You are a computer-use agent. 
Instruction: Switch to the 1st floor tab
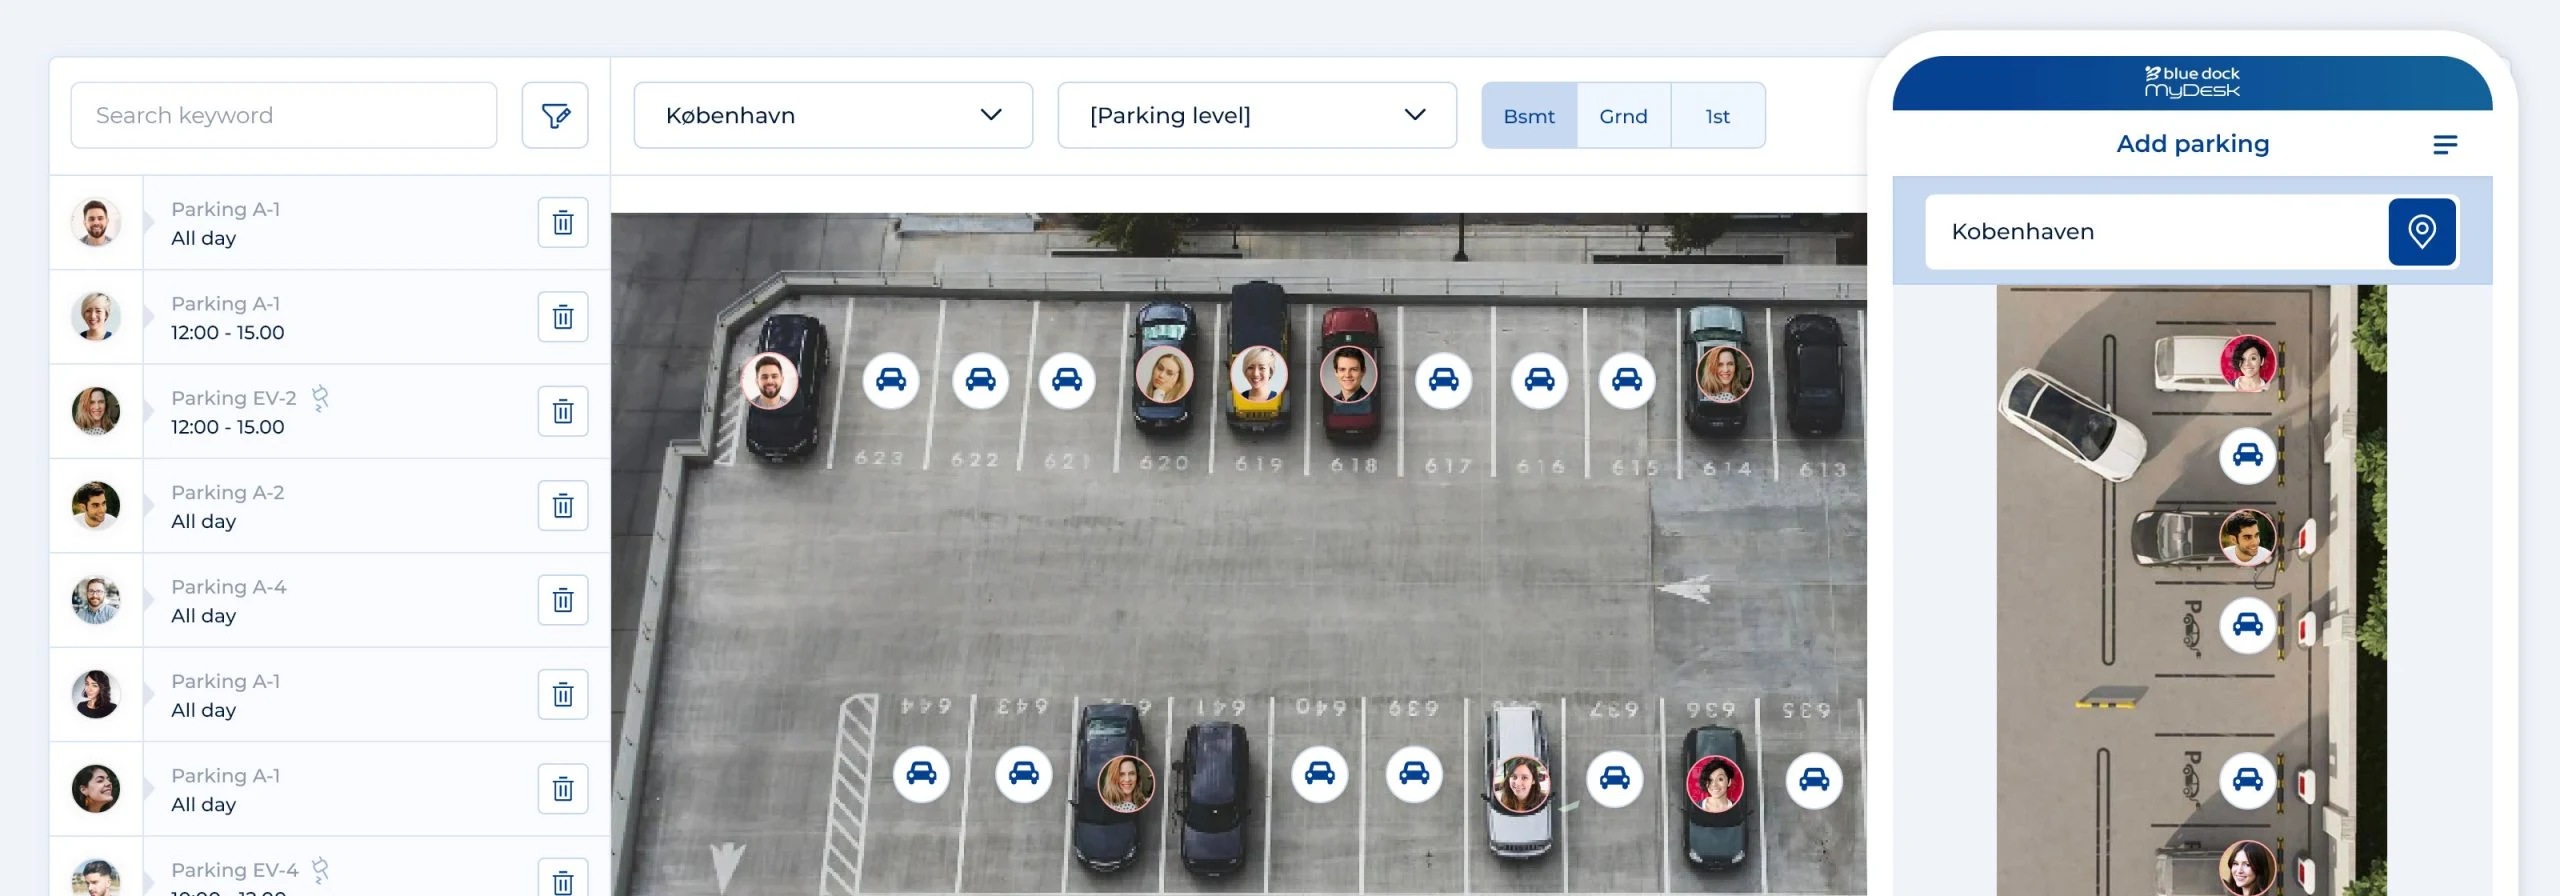[1718, 116]
